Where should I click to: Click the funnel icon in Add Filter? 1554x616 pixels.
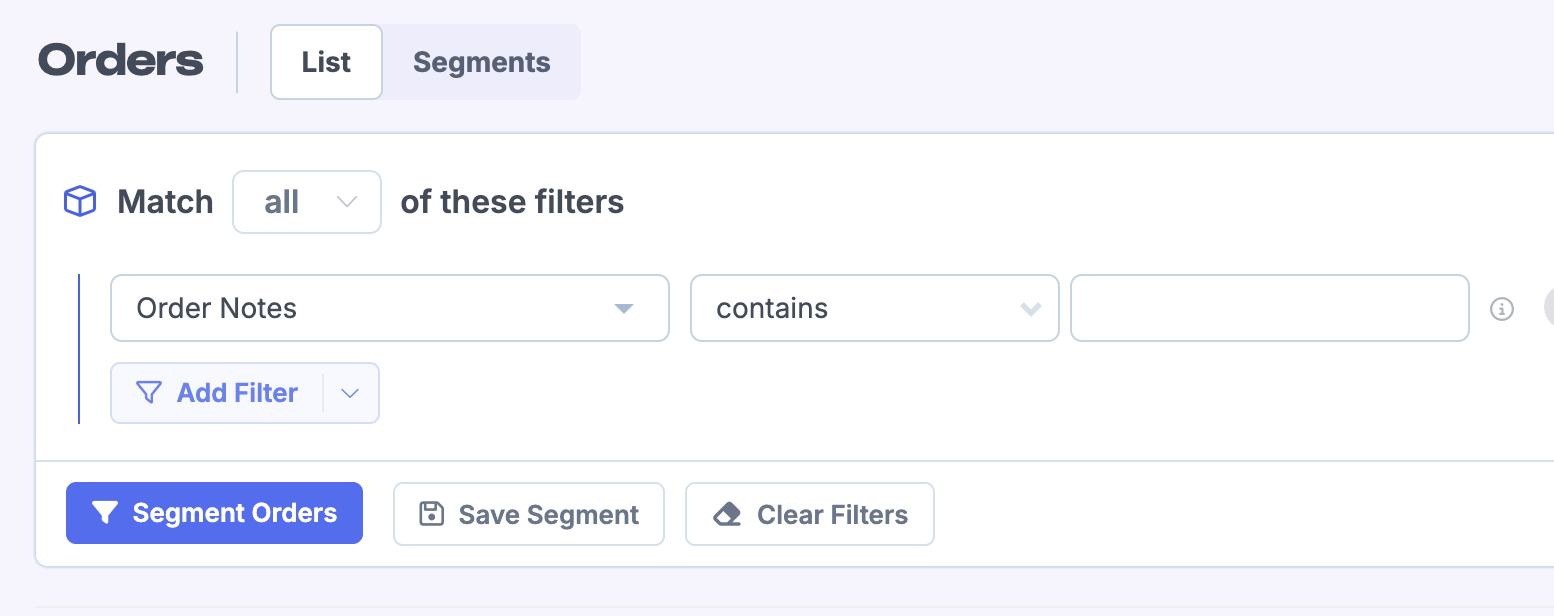pos(149,393)
